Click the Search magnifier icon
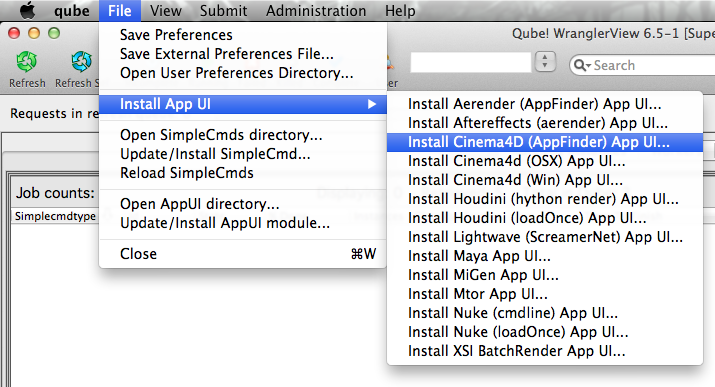 580,65
